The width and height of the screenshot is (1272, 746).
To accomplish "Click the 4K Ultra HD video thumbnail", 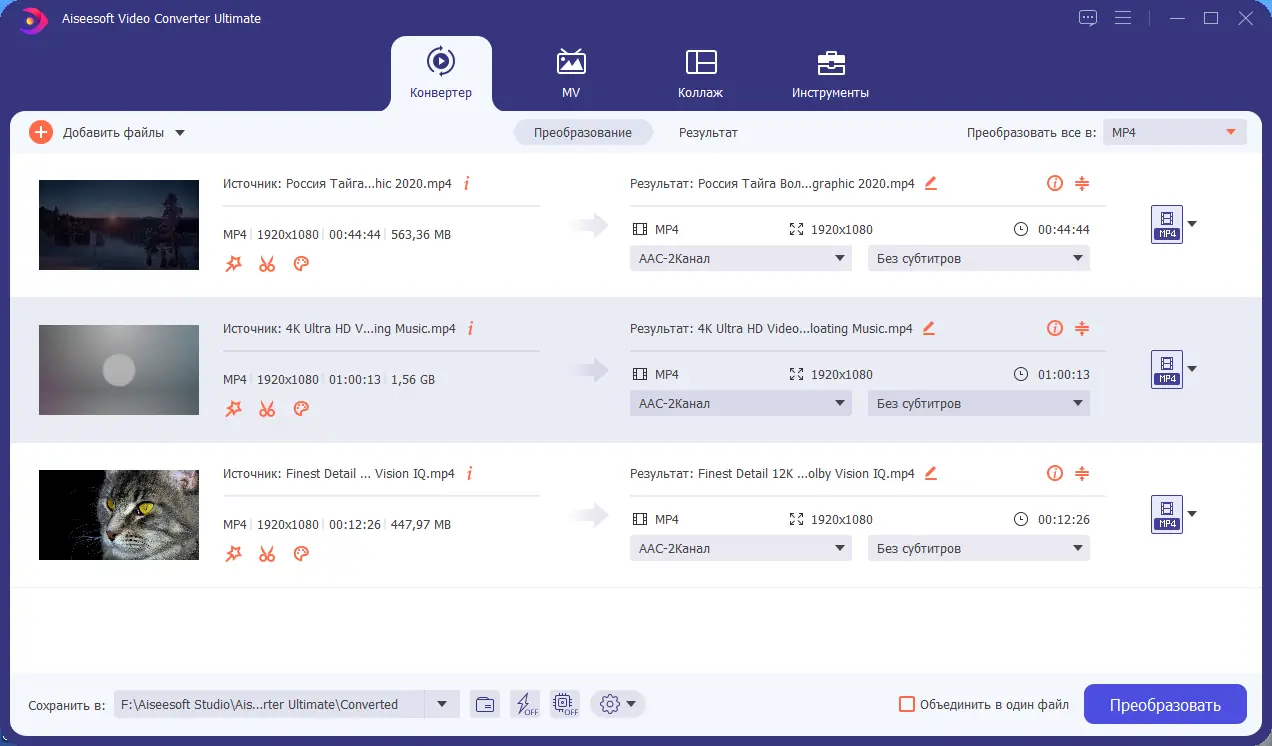I will tap(119, 370).
